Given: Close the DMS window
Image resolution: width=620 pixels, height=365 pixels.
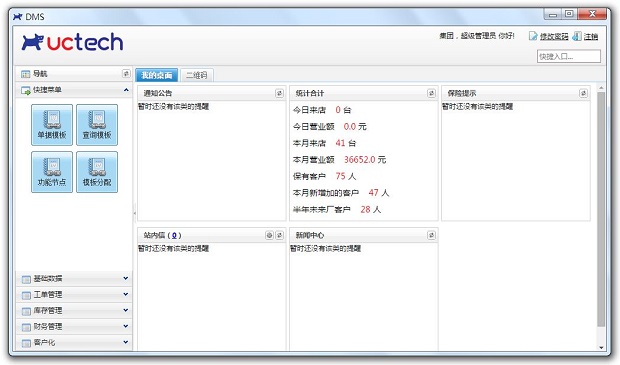Looking at the screenshot, I should click(592, 14).
